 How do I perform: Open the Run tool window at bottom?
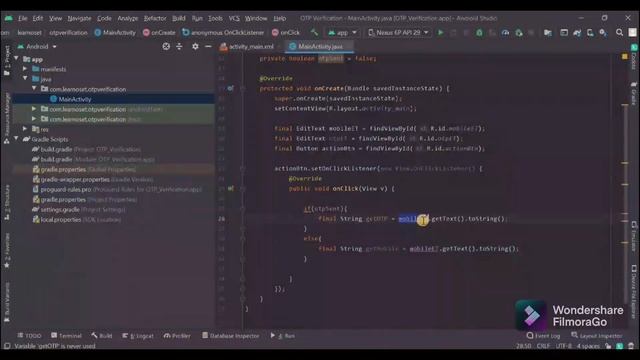click(282, 336)
